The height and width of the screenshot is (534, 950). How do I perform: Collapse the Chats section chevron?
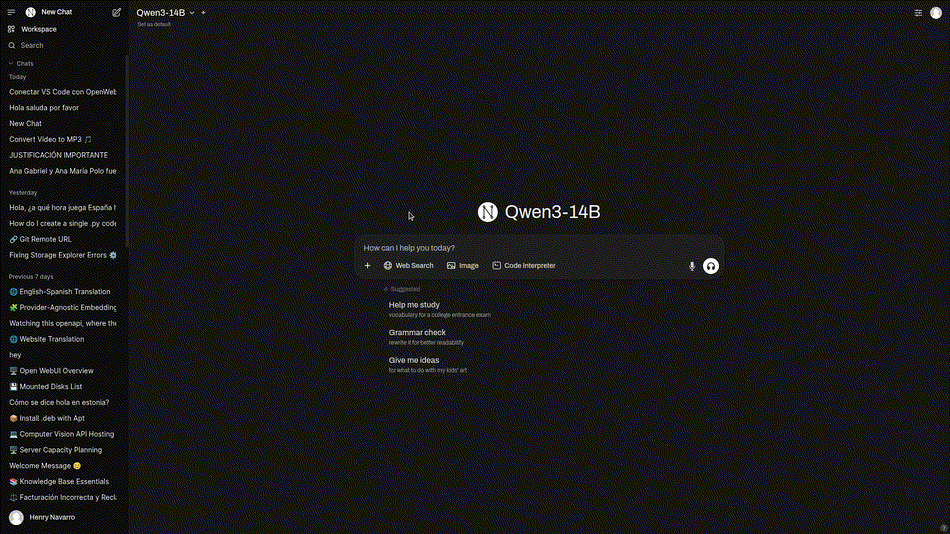(11, 64)
